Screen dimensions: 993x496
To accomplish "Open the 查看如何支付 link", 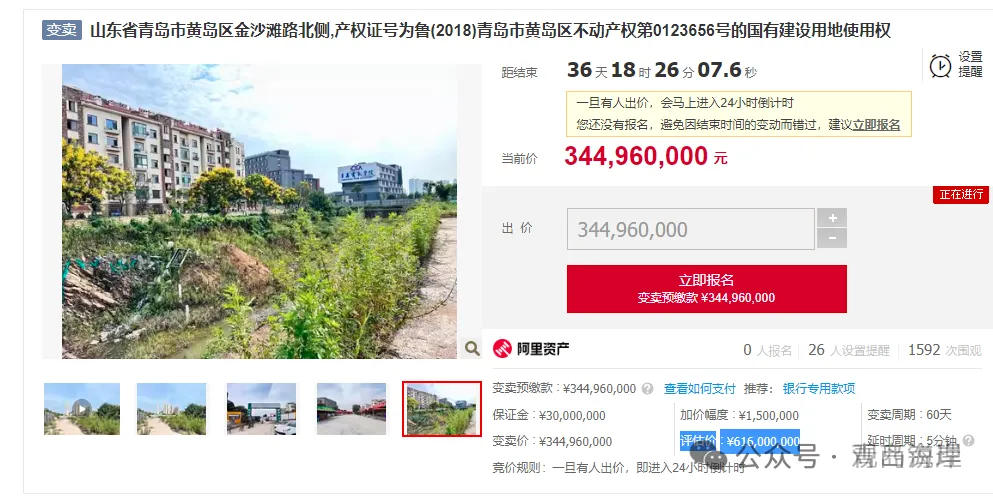I will coord(700,388).
